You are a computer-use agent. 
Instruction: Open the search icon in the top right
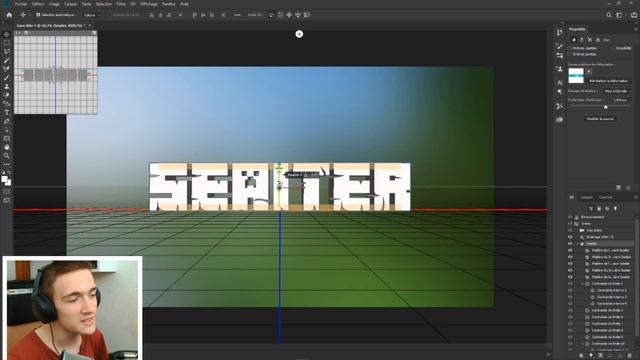[609, 15]
